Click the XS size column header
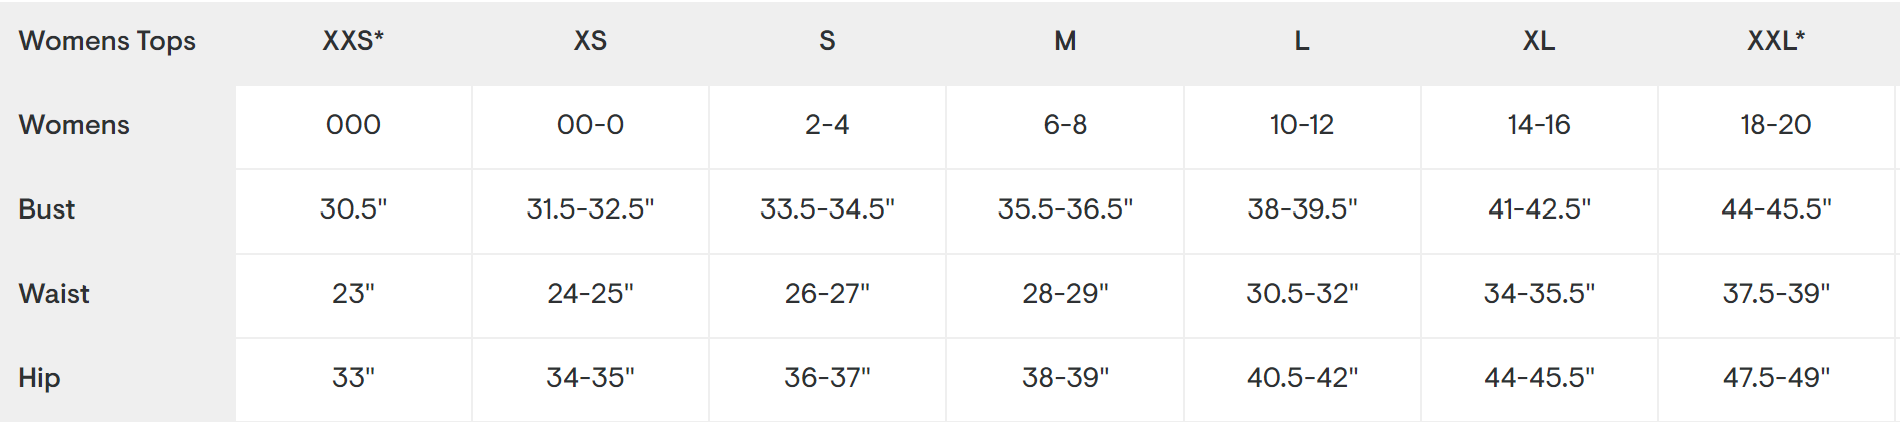1900x422 pixels. [590, 41]
